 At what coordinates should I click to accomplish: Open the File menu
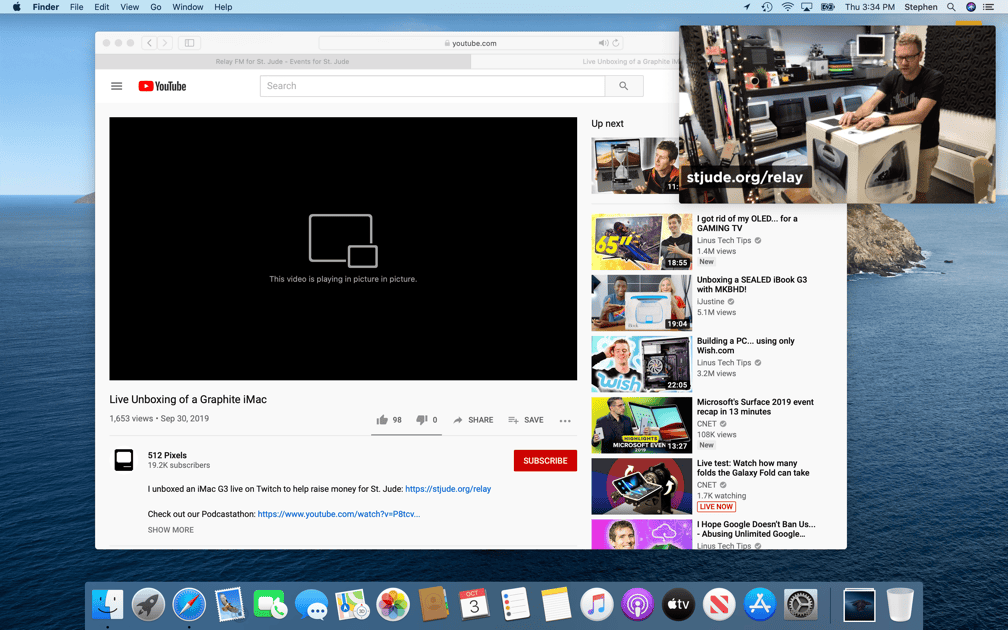point(76,7)
